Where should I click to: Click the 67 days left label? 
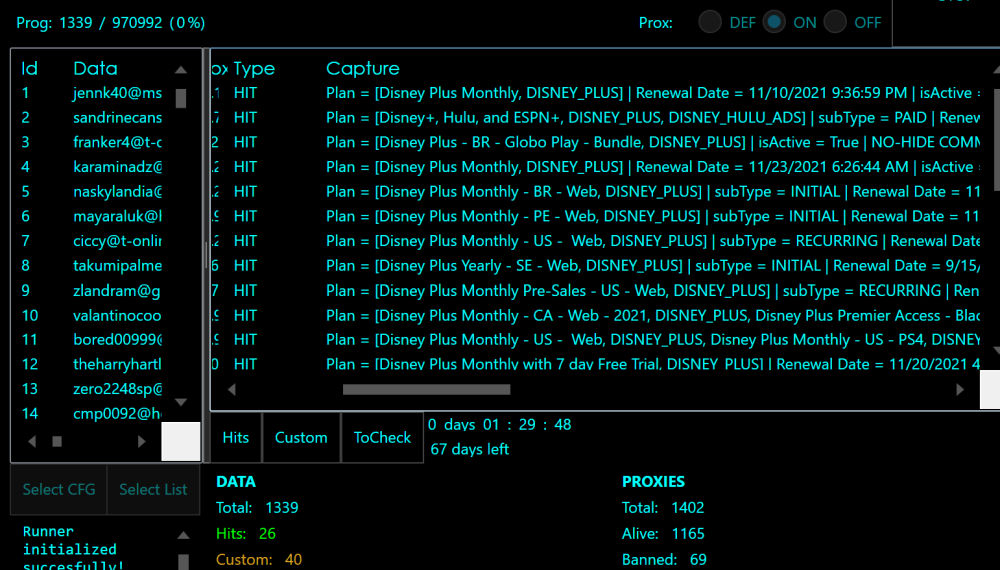469,449
